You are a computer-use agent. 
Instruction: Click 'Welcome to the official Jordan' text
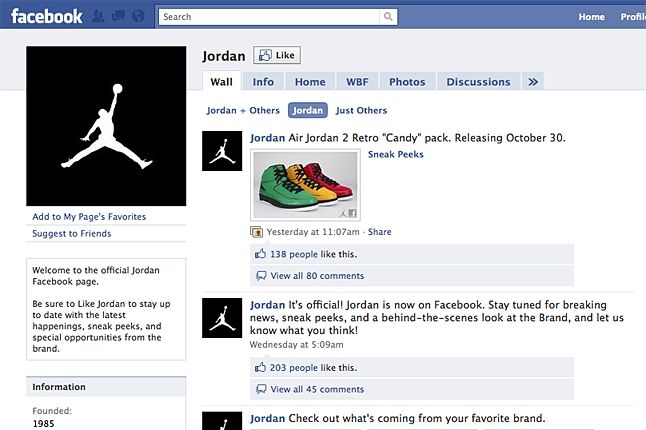coord(96,270)
